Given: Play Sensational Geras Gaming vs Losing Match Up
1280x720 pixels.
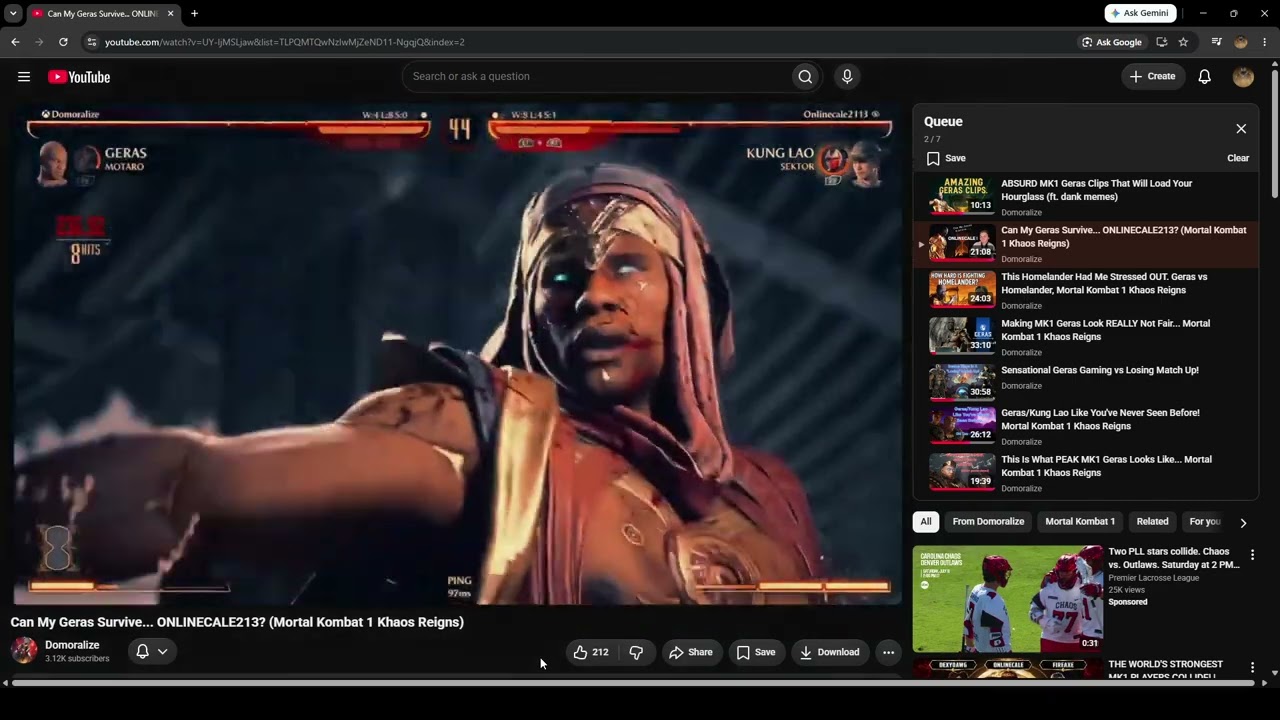Looking at the screenshot, I should pyautogui.click(x=1085, y=382).
